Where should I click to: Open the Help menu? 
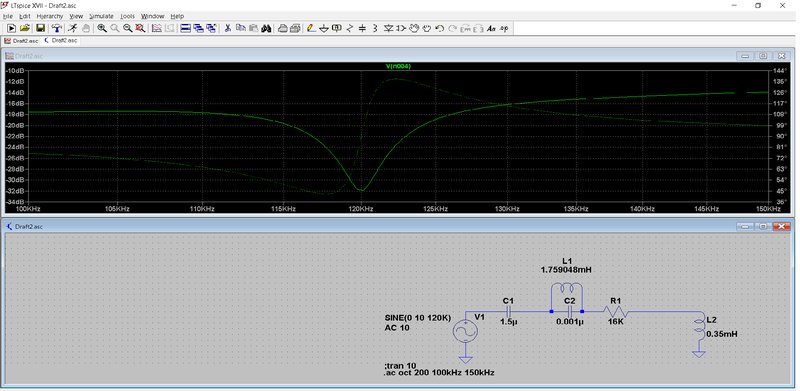(177, 16)
